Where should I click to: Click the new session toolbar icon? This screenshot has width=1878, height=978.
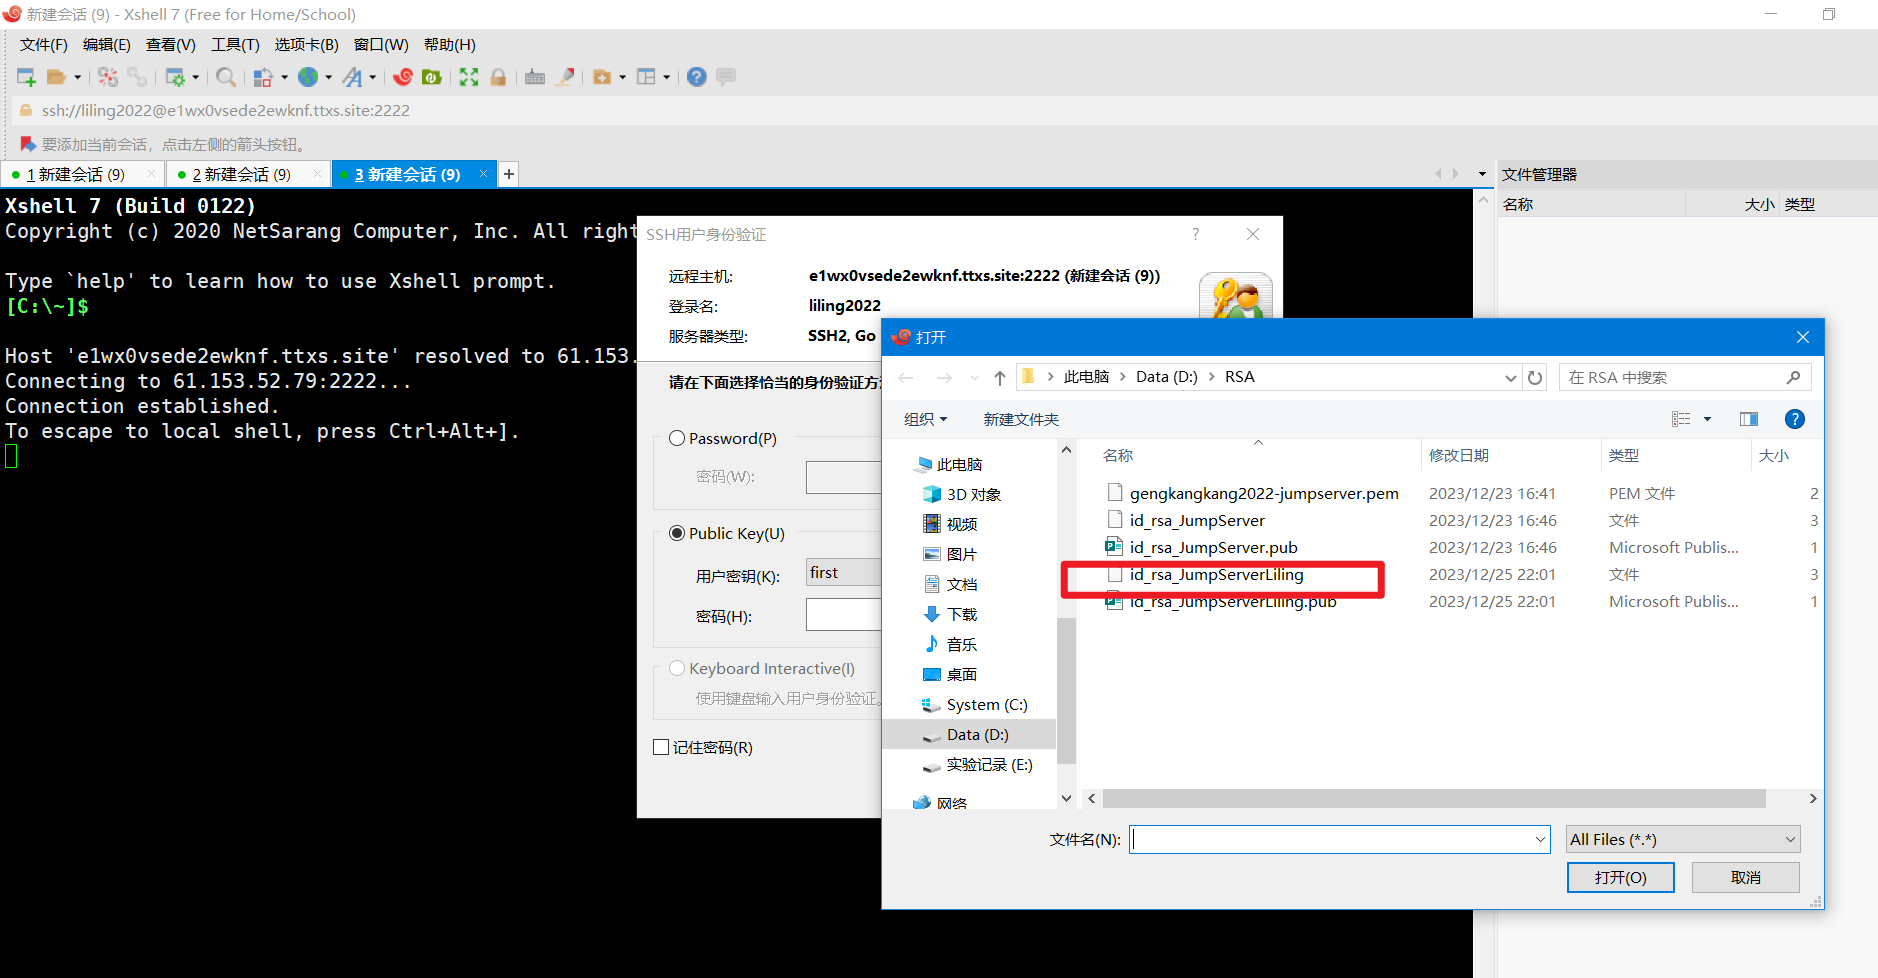[x=26, y=77]
